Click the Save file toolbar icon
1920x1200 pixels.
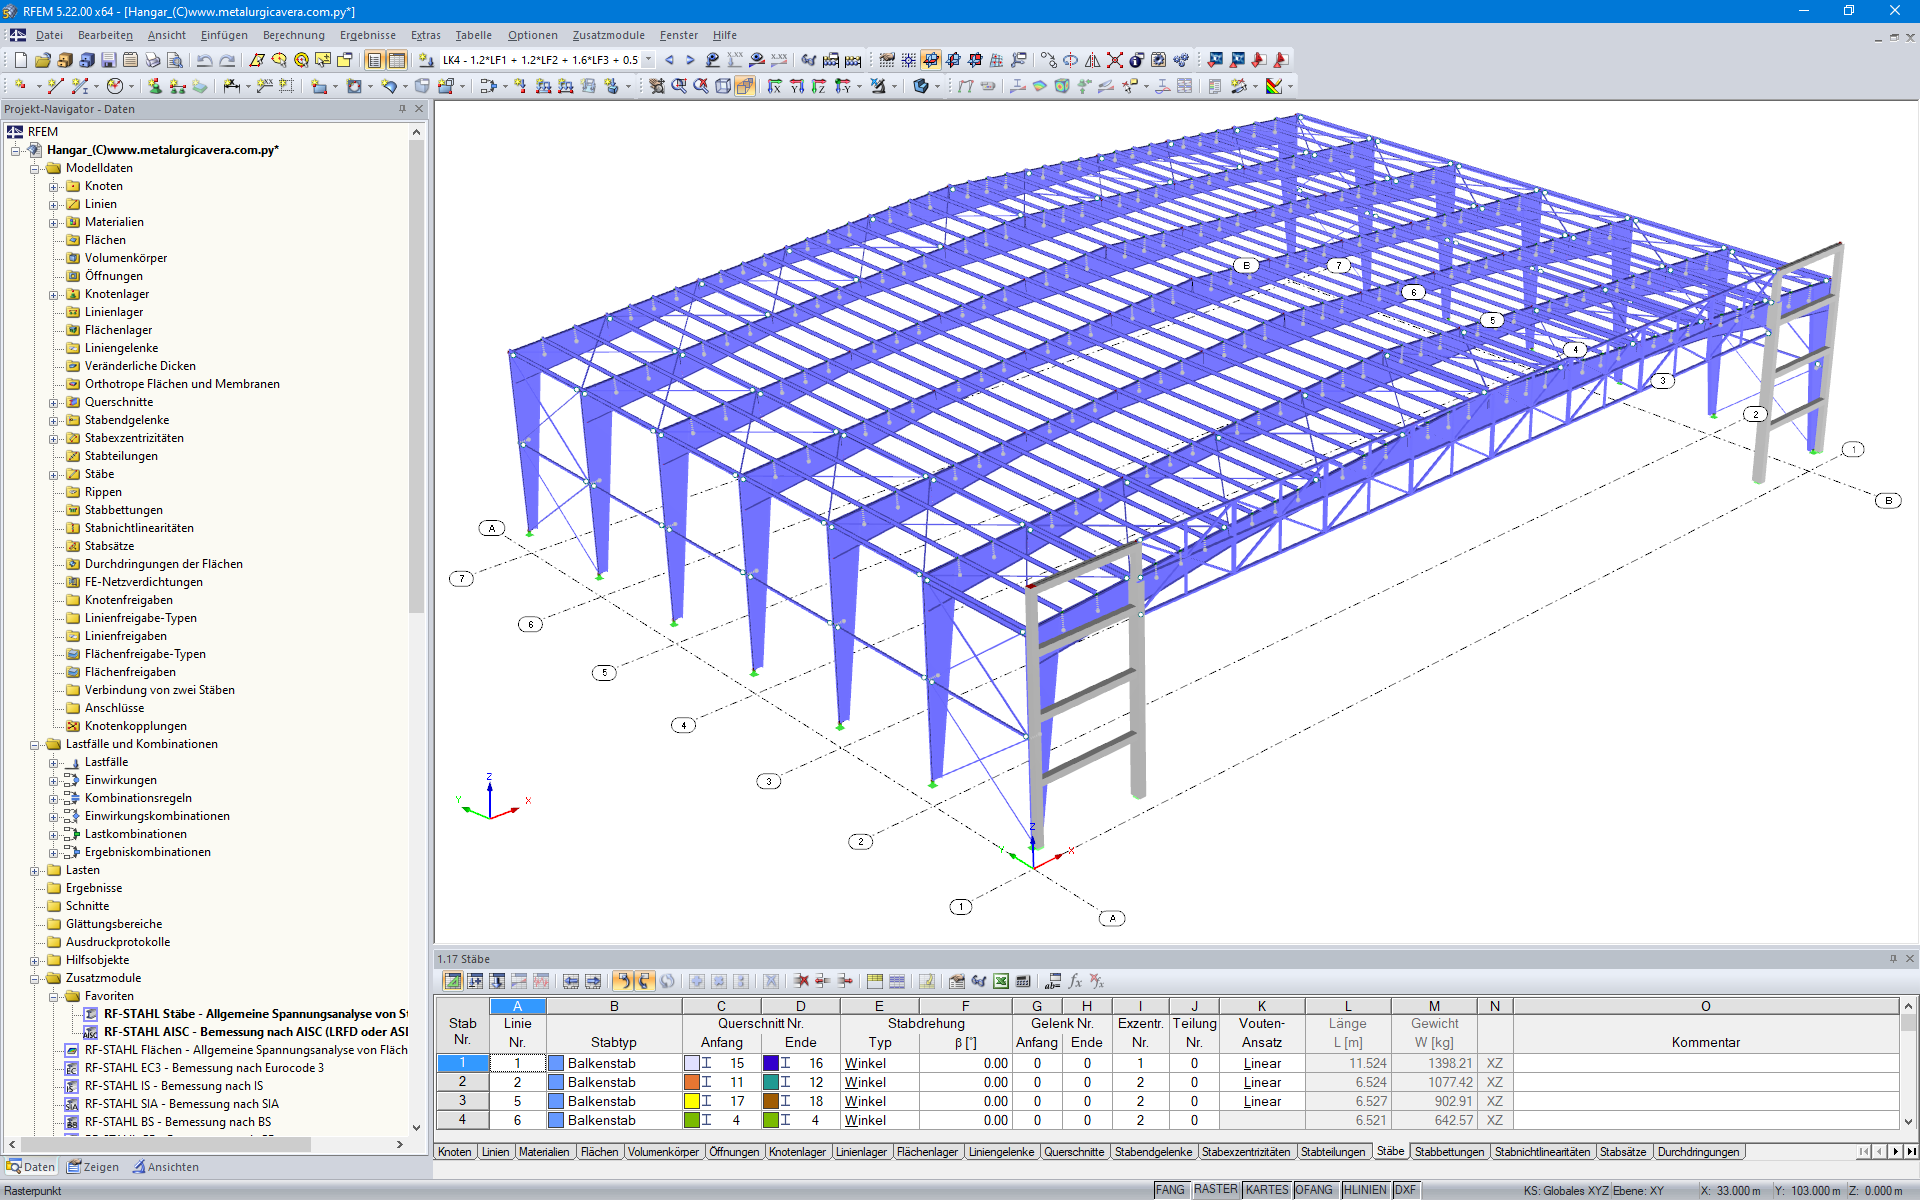point(109,60)
